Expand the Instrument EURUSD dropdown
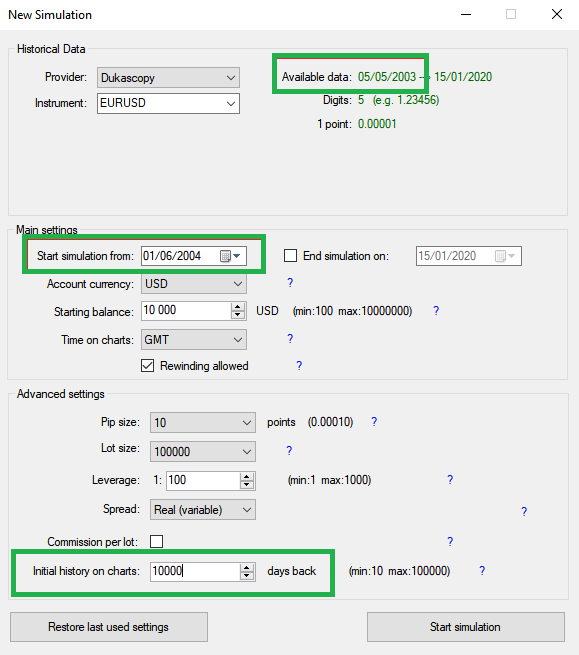 click(168, 103)
